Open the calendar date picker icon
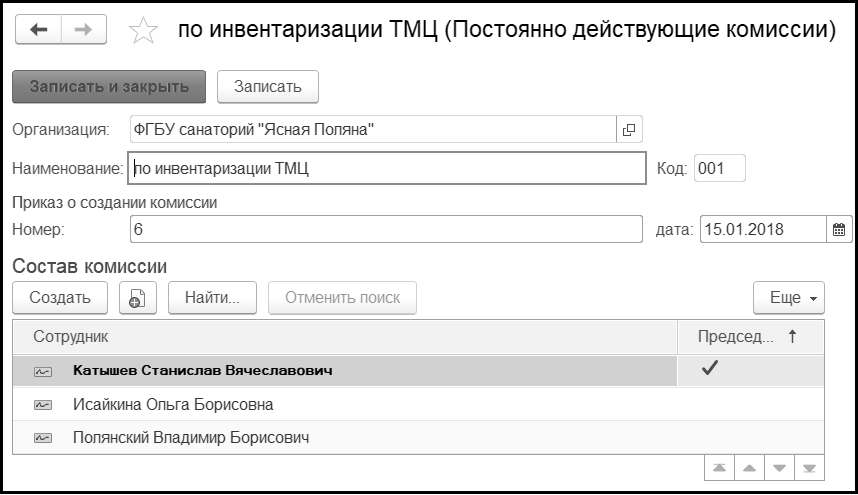Image resolution: width=858 pixels, height=495 pixels. pyautogui.click(x=840, y=229)
